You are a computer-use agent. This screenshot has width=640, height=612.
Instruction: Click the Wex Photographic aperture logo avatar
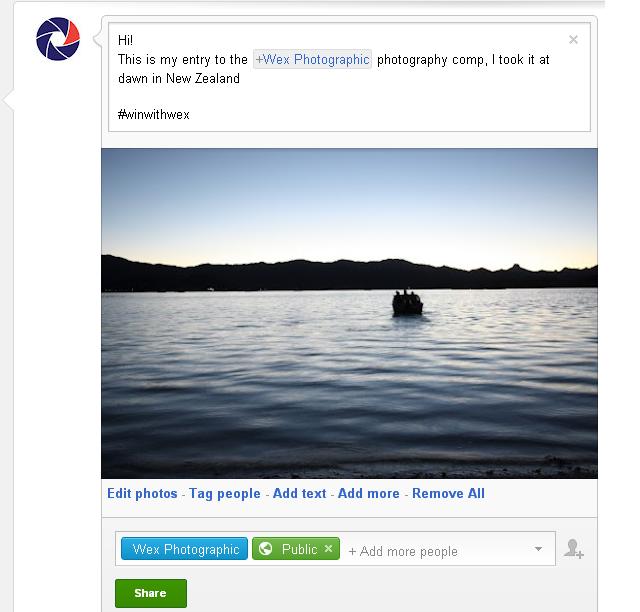tap(58, 39)
